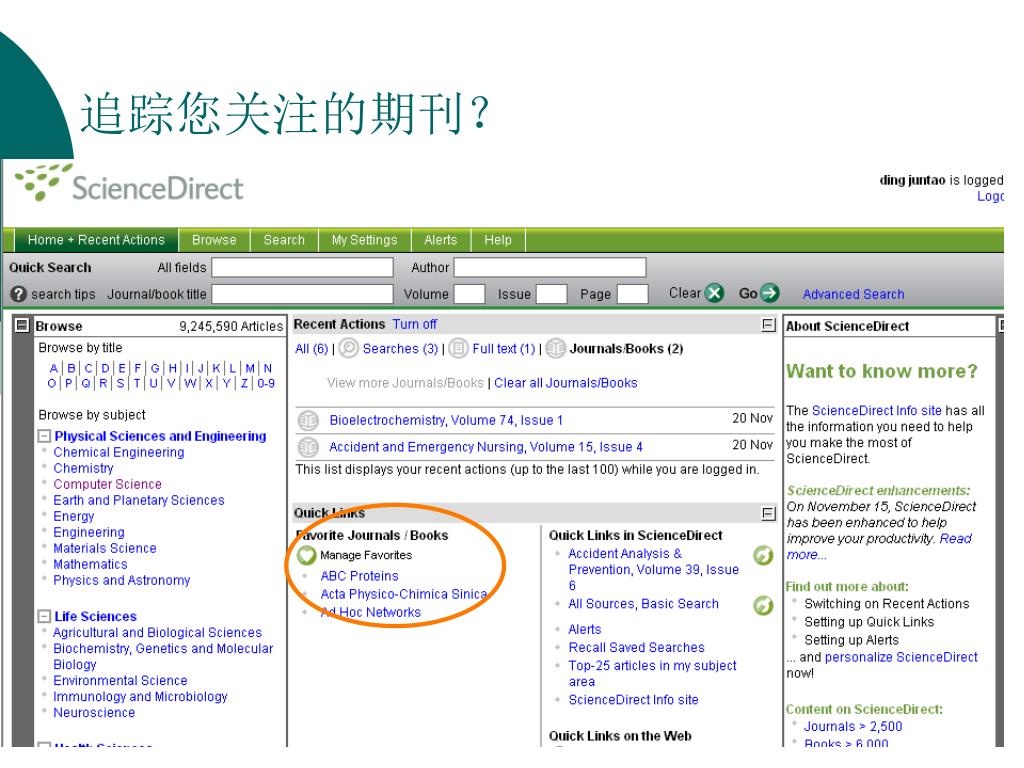The width and height of the screenshot is (1024, 768).
Task: Open the Home + Recent Actions tab
Action: tap(96, 240)
